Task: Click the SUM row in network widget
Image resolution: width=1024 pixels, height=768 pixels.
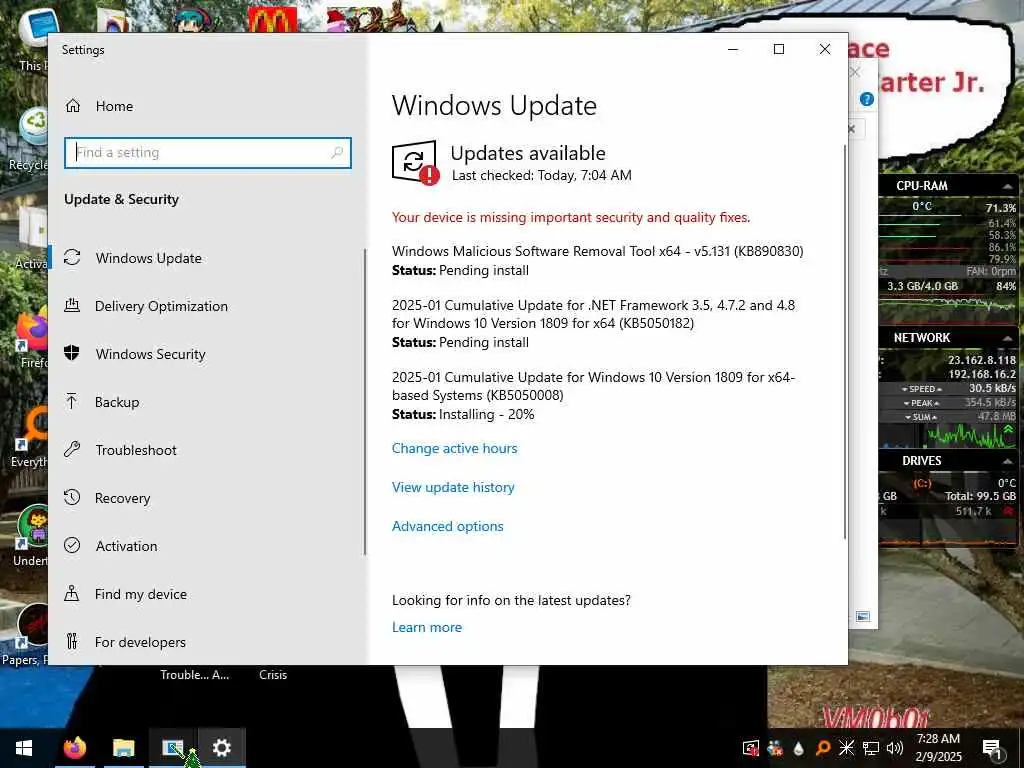Action: tap(948, 417)
